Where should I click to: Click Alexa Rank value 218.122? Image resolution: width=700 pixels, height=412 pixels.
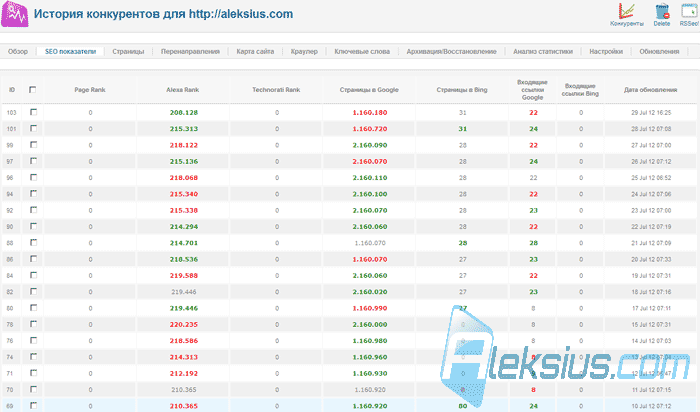click(183, 145)
